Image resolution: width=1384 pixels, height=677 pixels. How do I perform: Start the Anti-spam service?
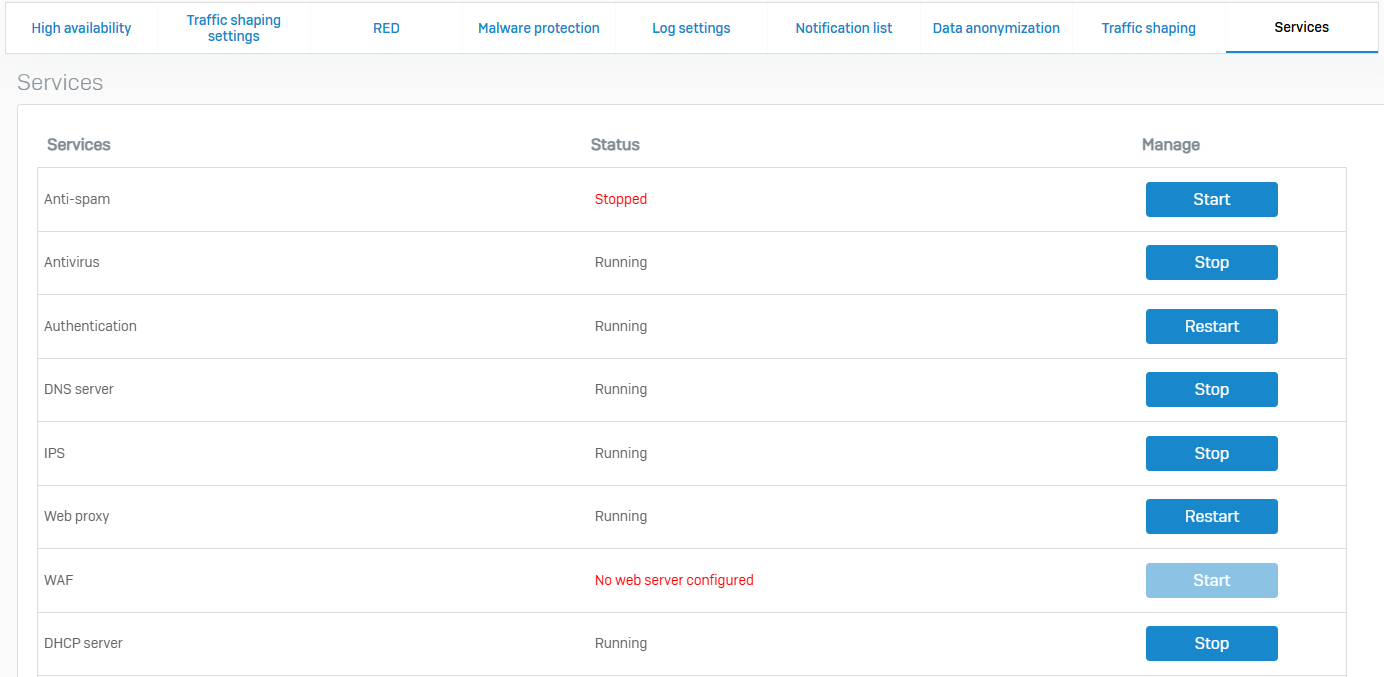1211,199
